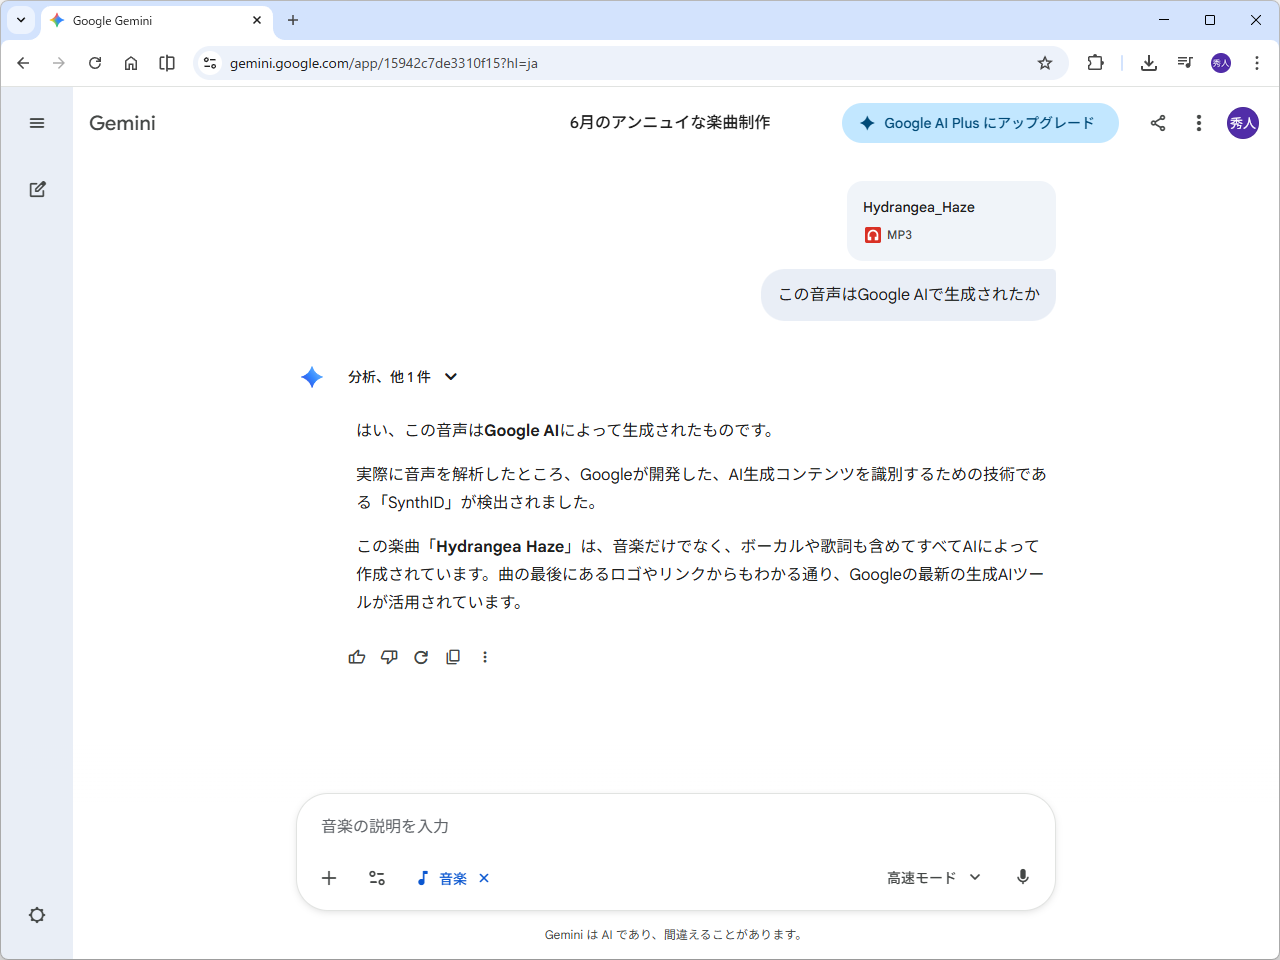This screenshot has width=1280, height=960.
Task: Share this conversation
Action: coord(1158,123)
